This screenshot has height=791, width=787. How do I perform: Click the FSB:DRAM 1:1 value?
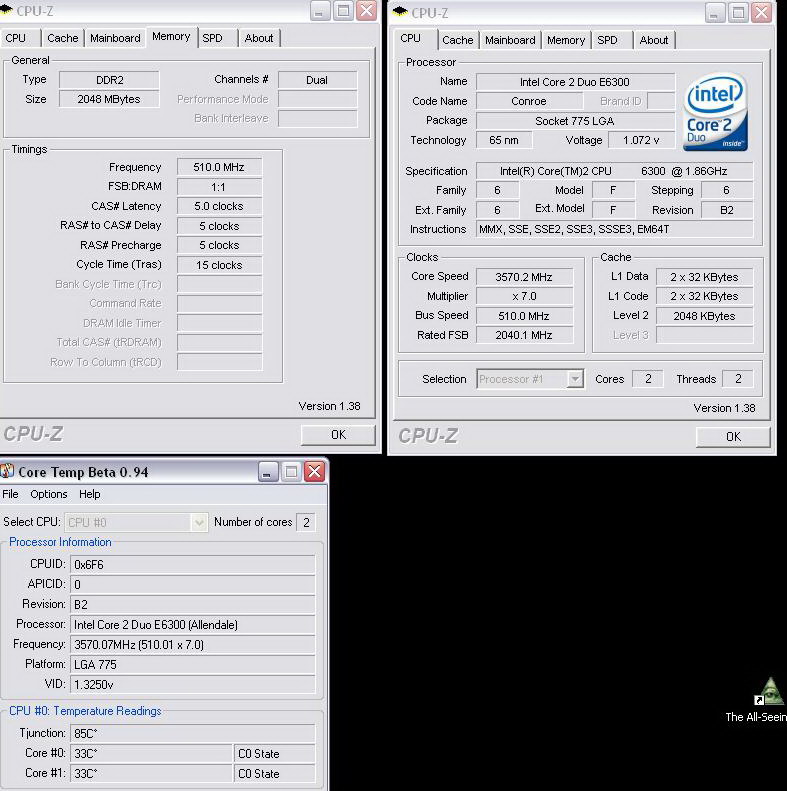tap(219, 187)
